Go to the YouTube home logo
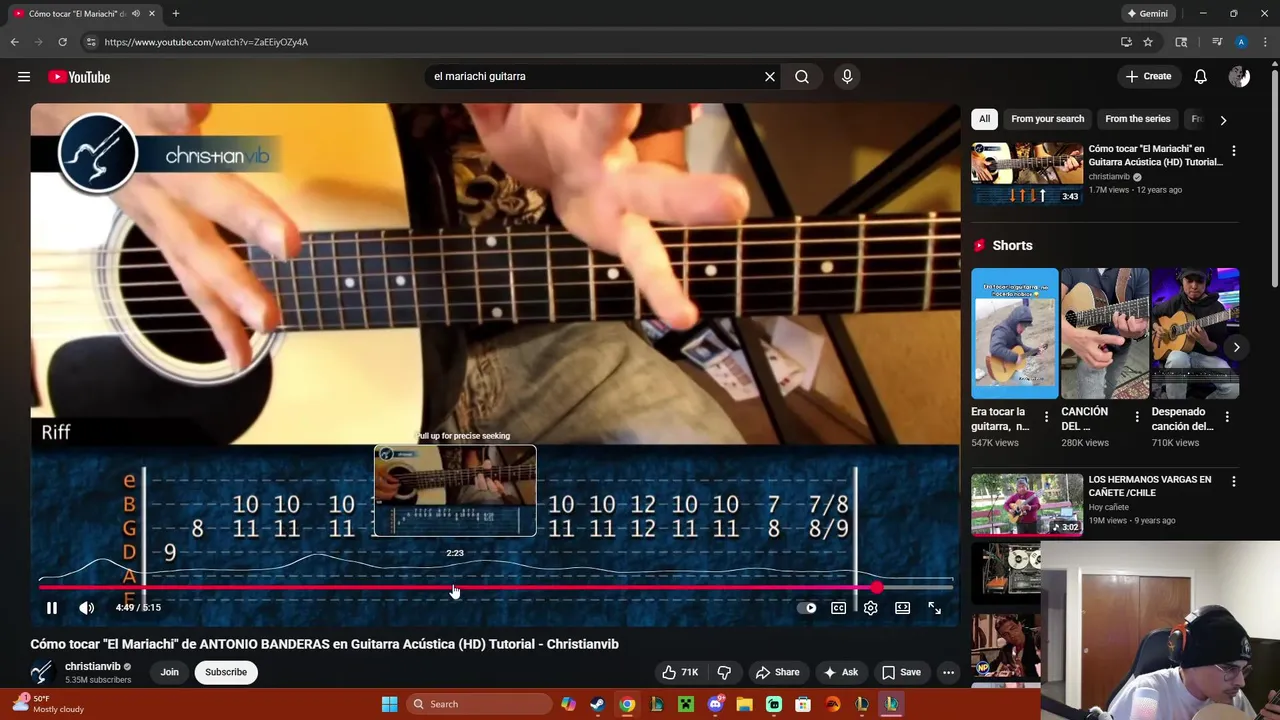The width and height of the screenshot is (1280, 720). pyautogui.click(x=79, y=77)
